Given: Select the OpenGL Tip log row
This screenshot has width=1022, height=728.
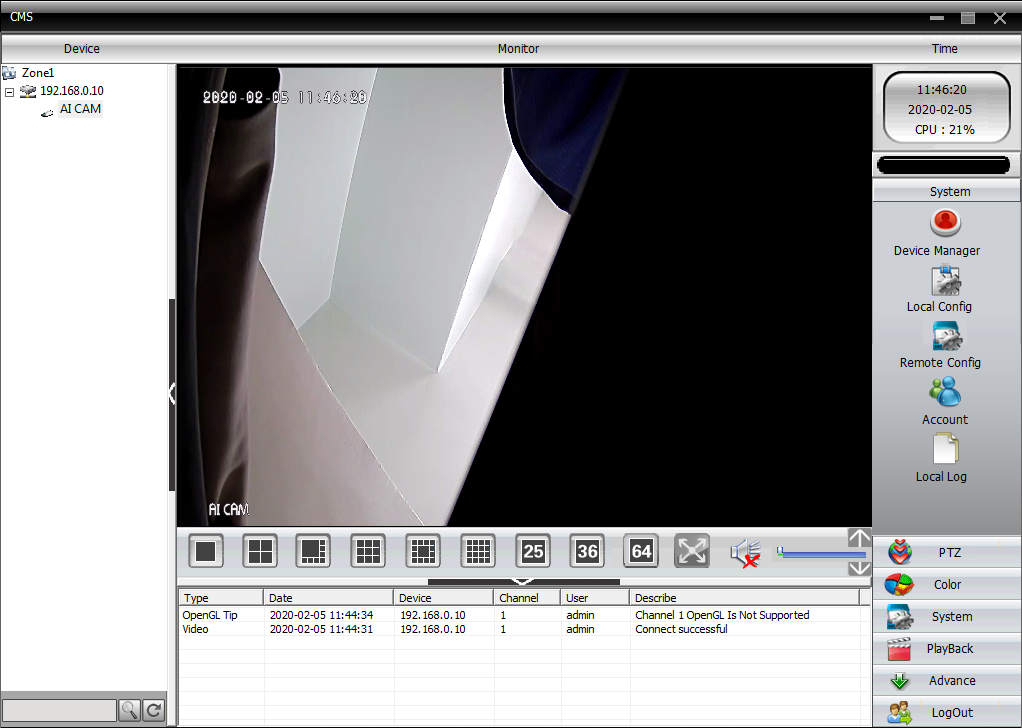Looking at the screenshot, I should (x=524, y=615).
